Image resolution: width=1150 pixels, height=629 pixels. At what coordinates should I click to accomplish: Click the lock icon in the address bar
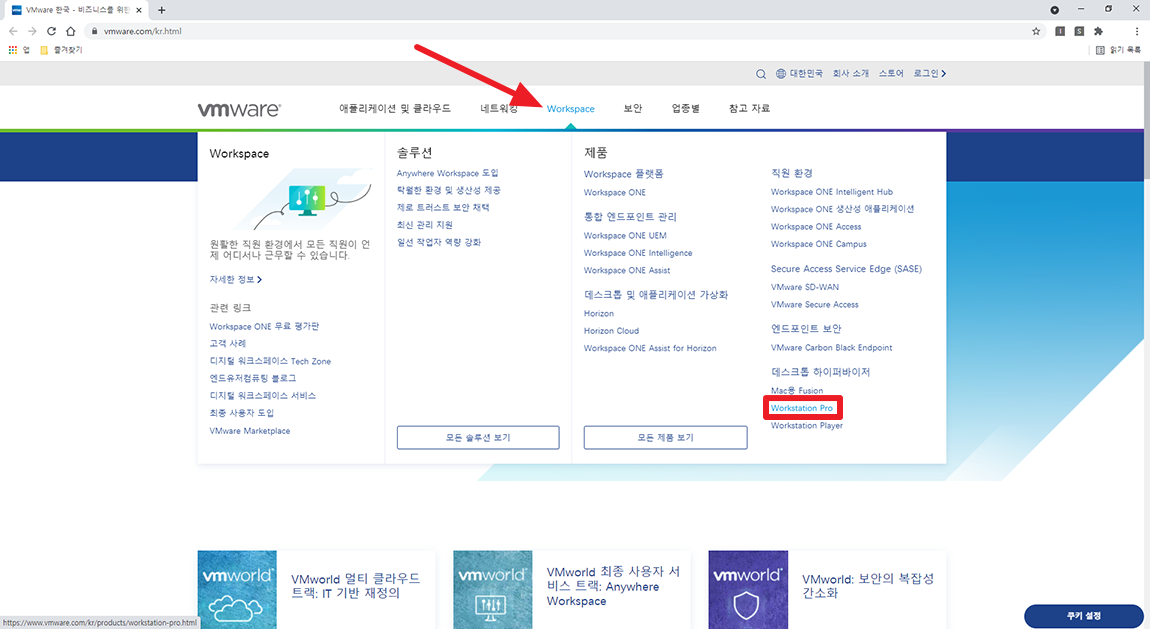click(94, 31)
